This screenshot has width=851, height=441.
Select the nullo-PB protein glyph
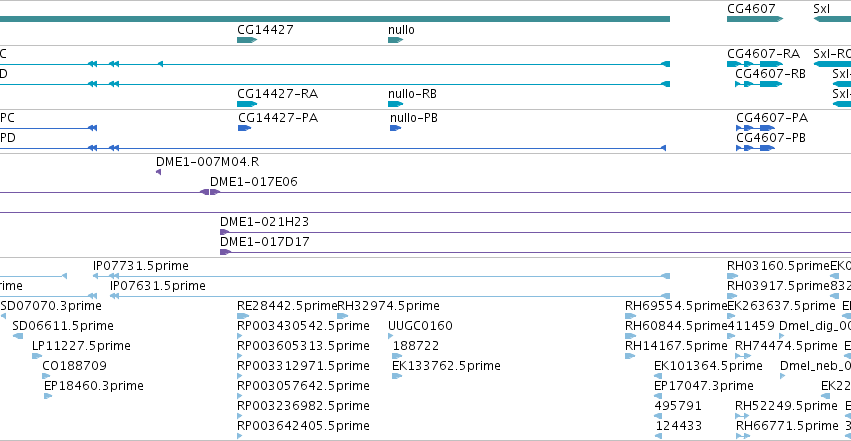click(396, 128)
